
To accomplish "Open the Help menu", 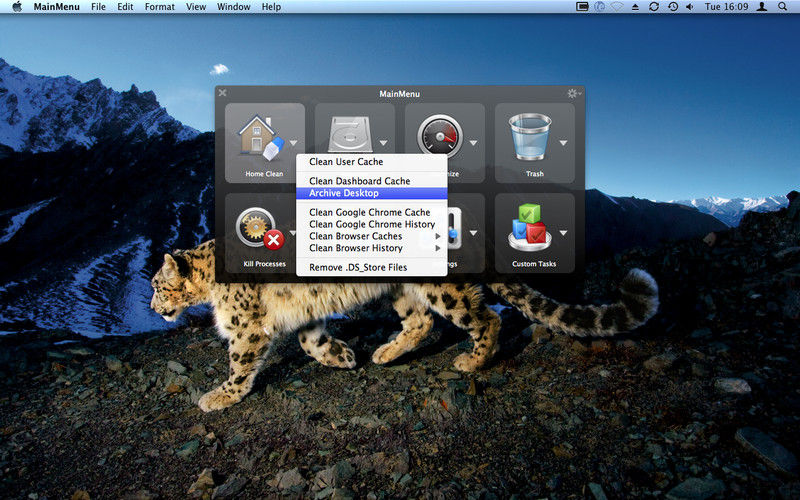I will tap(271, 7).
